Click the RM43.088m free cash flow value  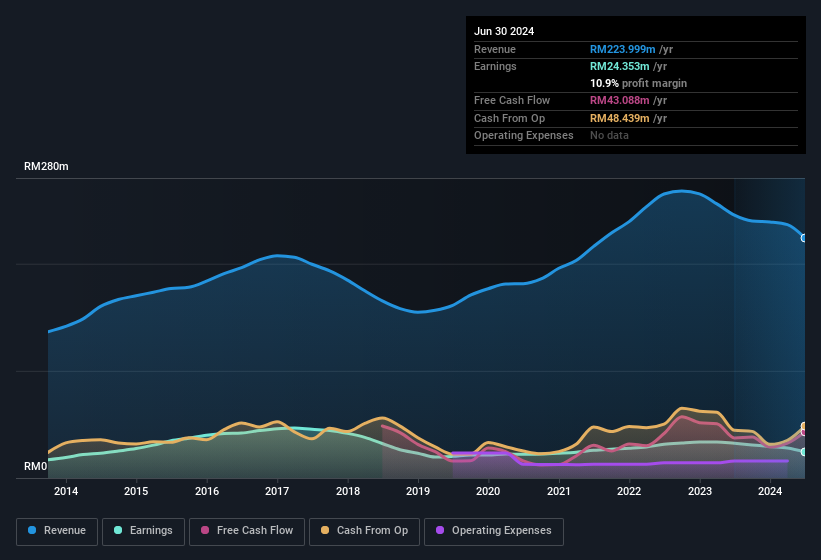tap(619, 100)
